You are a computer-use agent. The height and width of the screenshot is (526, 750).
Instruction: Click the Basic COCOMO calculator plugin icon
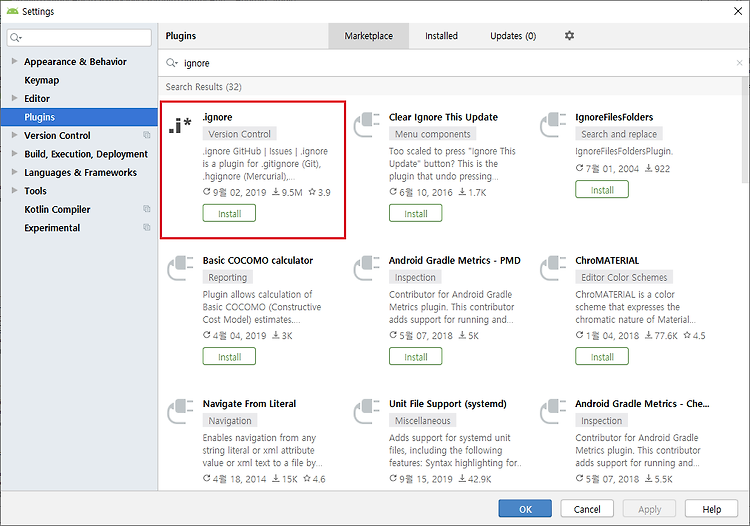pos(180,268)
